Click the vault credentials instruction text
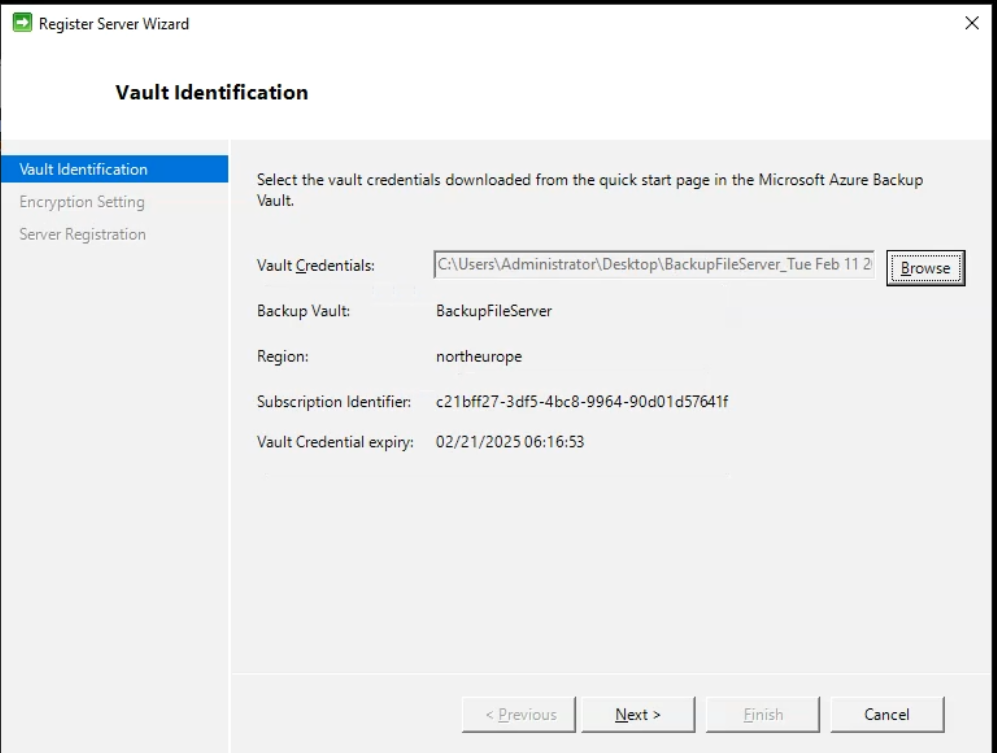This screenshot has width=997, height=753. (589, 190)
